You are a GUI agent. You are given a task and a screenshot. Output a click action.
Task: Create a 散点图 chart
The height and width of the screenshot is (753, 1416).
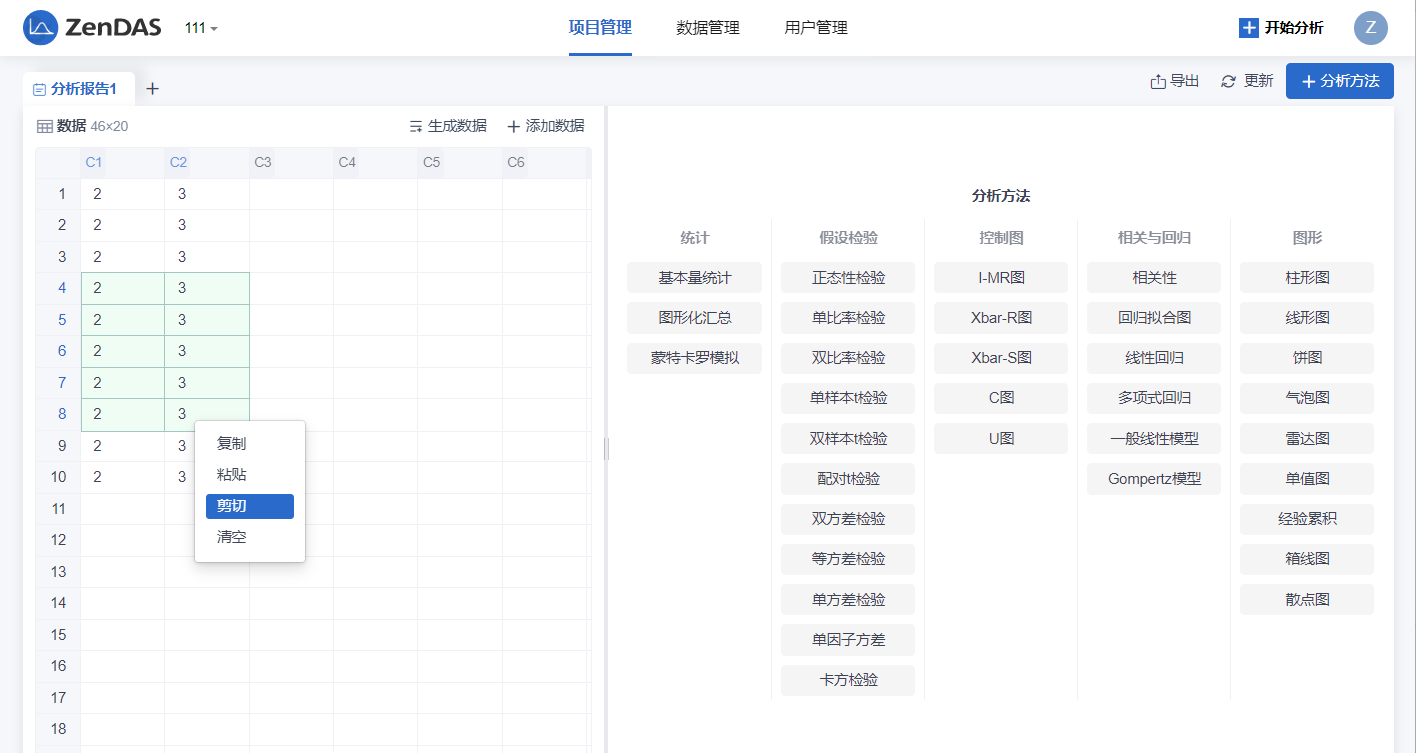[1307, 600]
